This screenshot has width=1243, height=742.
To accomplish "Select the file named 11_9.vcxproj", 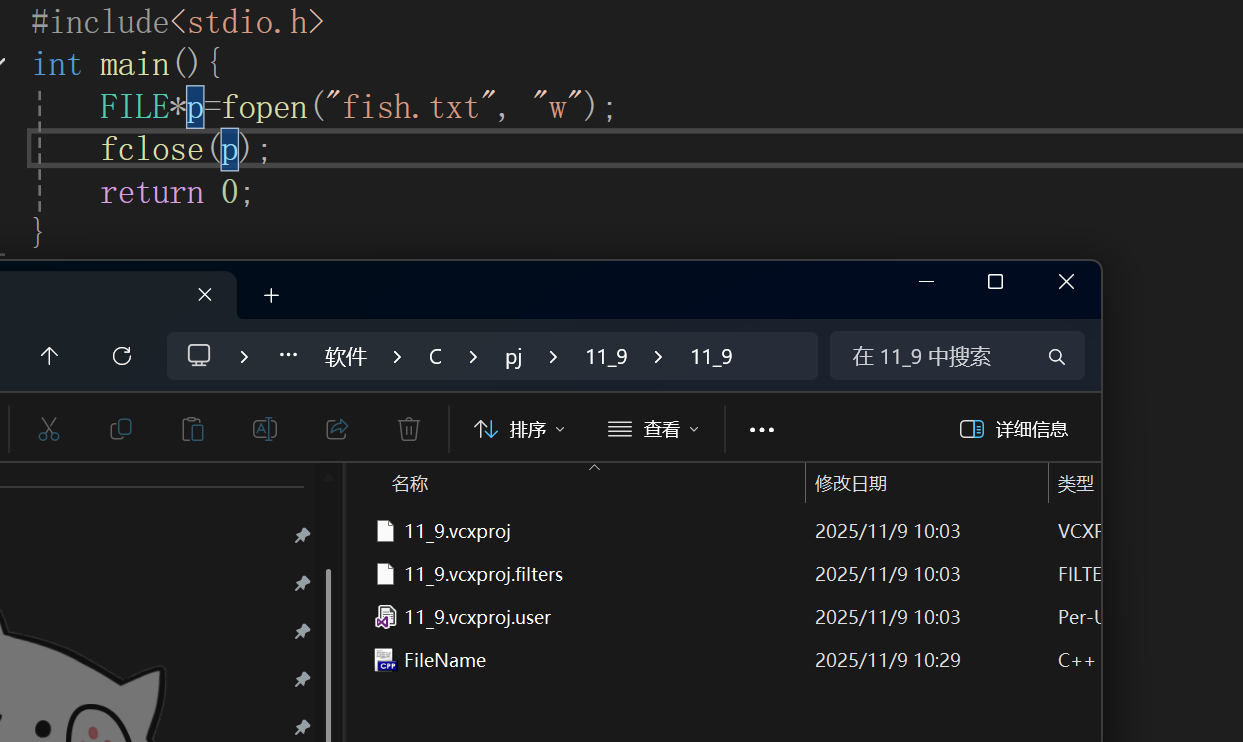I will [457, 531].
